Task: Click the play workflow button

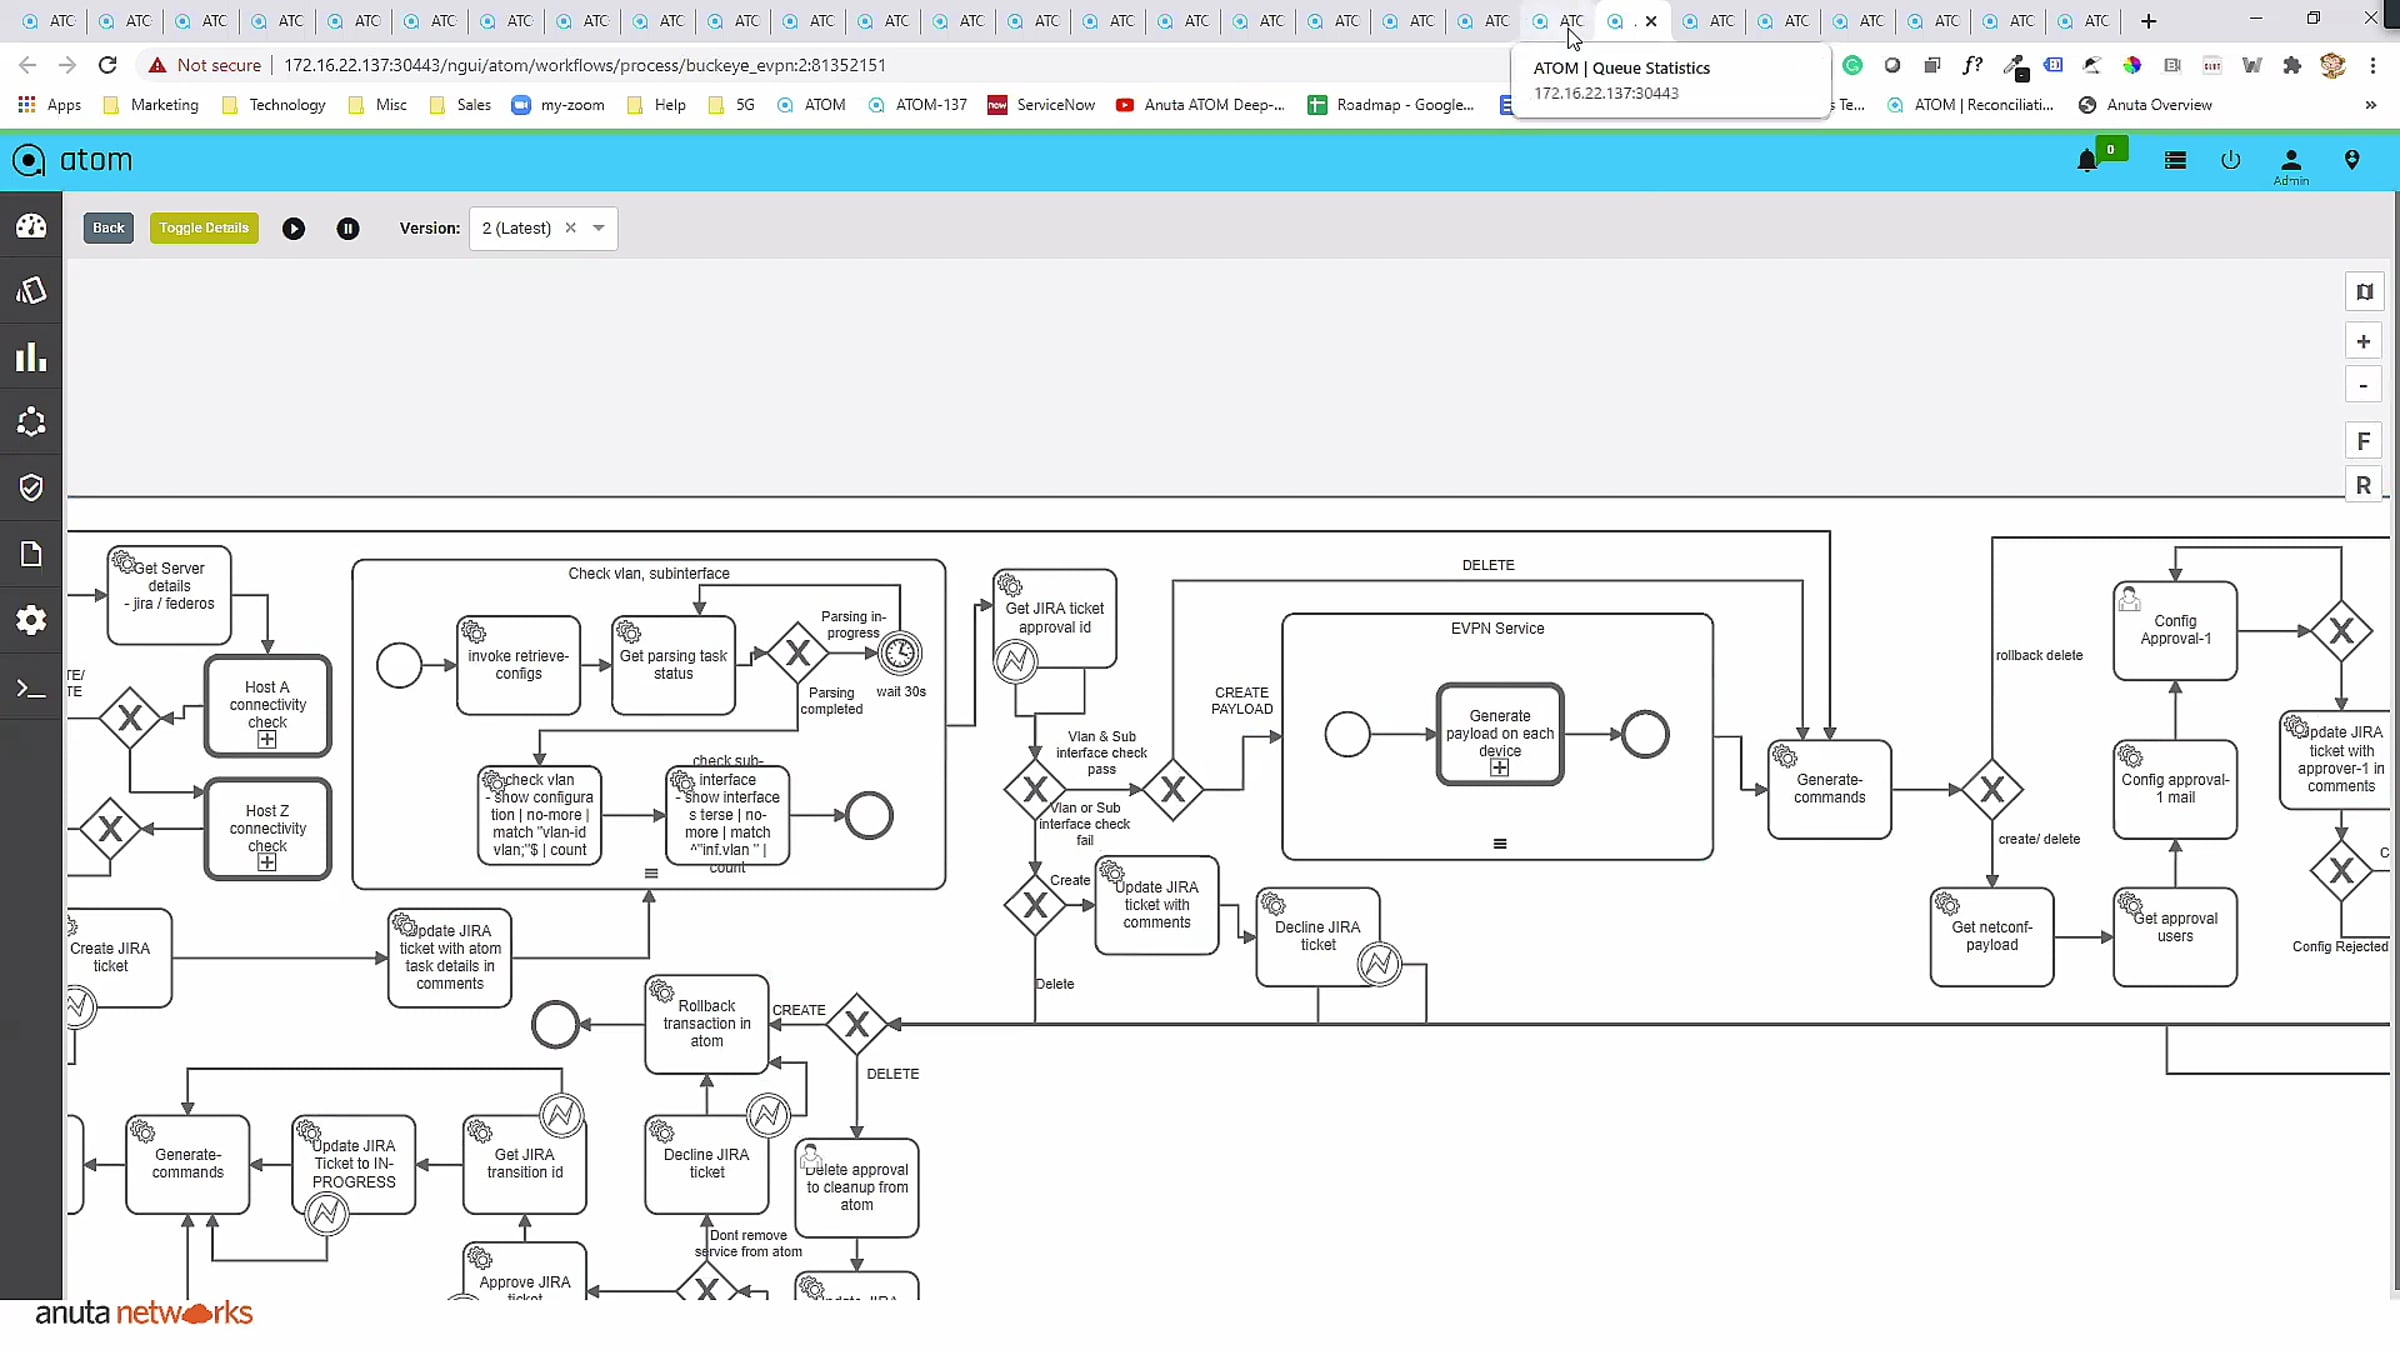Action: (x=293, y=229)
